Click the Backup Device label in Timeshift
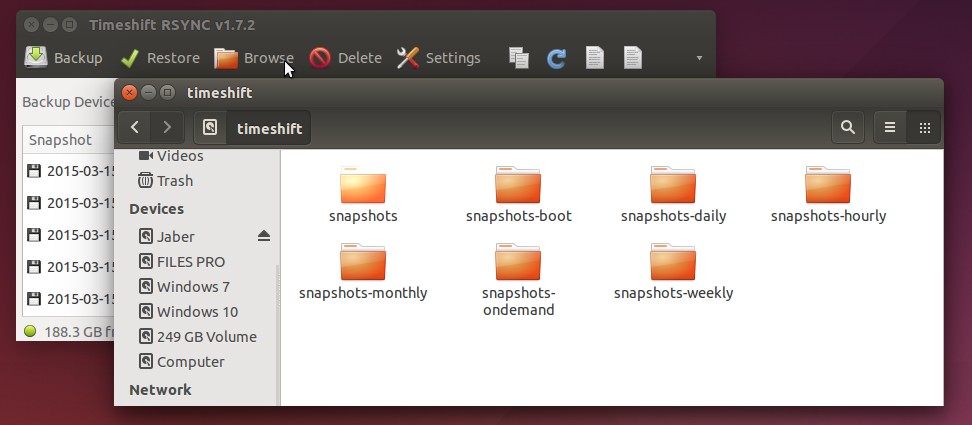The width and height of the screenshot is (972, 425). pyautogui.click(x=68, y=102)
